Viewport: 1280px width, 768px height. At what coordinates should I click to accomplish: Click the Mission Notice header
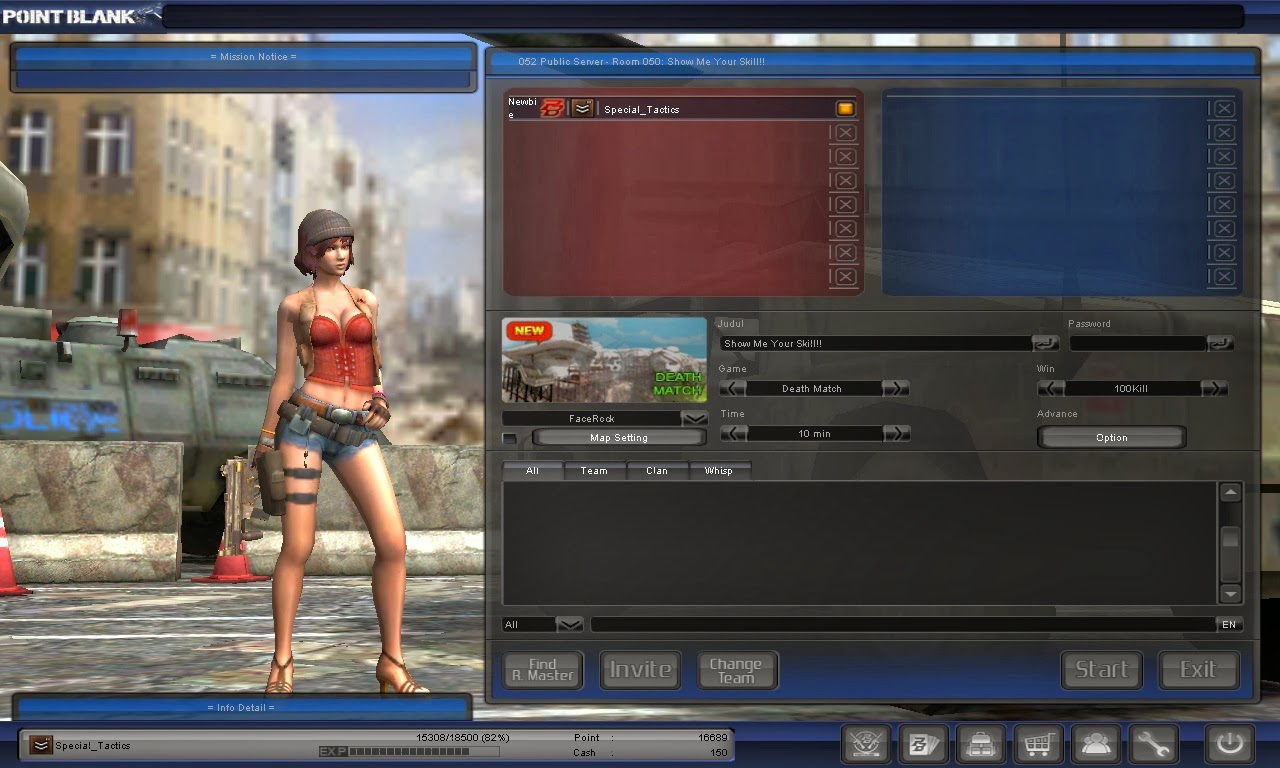tap(242, 57)
